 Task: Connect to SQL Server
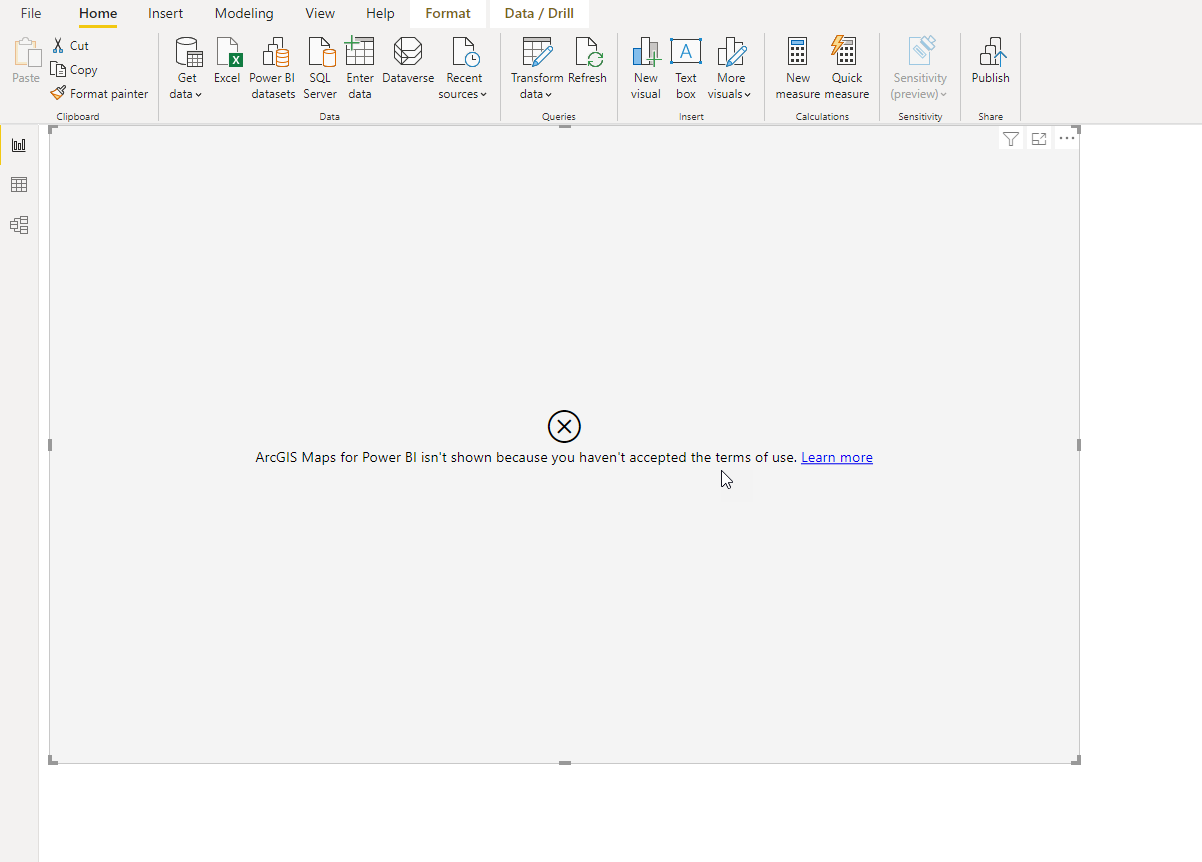click(320, 68)
